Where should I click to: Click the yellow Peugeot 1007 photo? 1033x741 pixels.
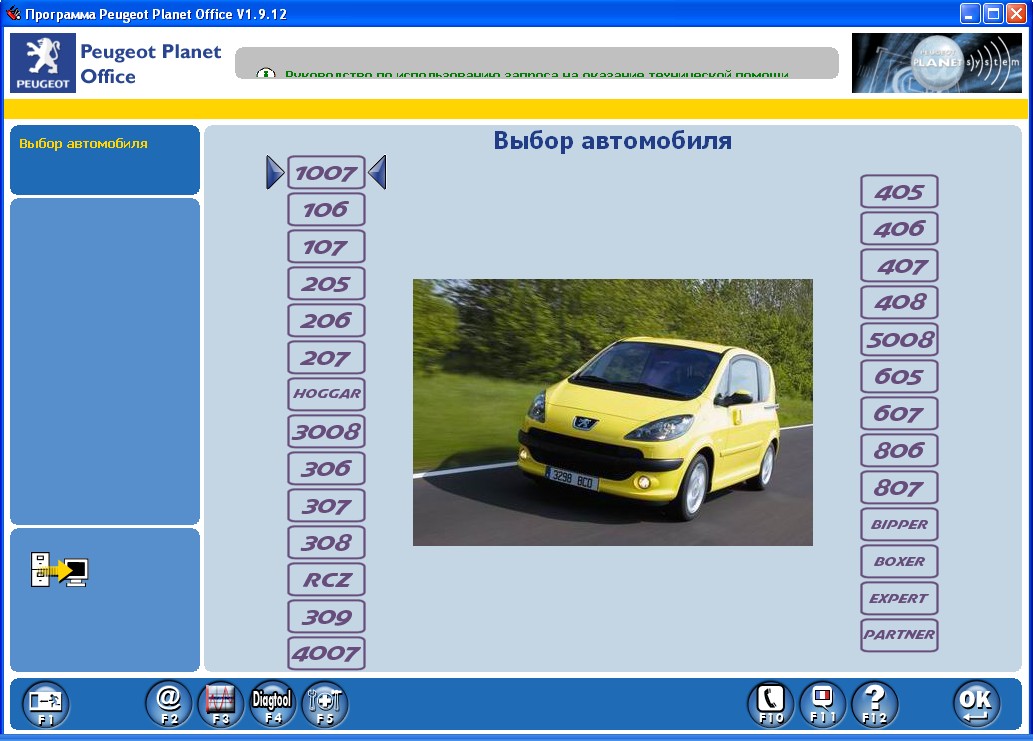point(613,412)
